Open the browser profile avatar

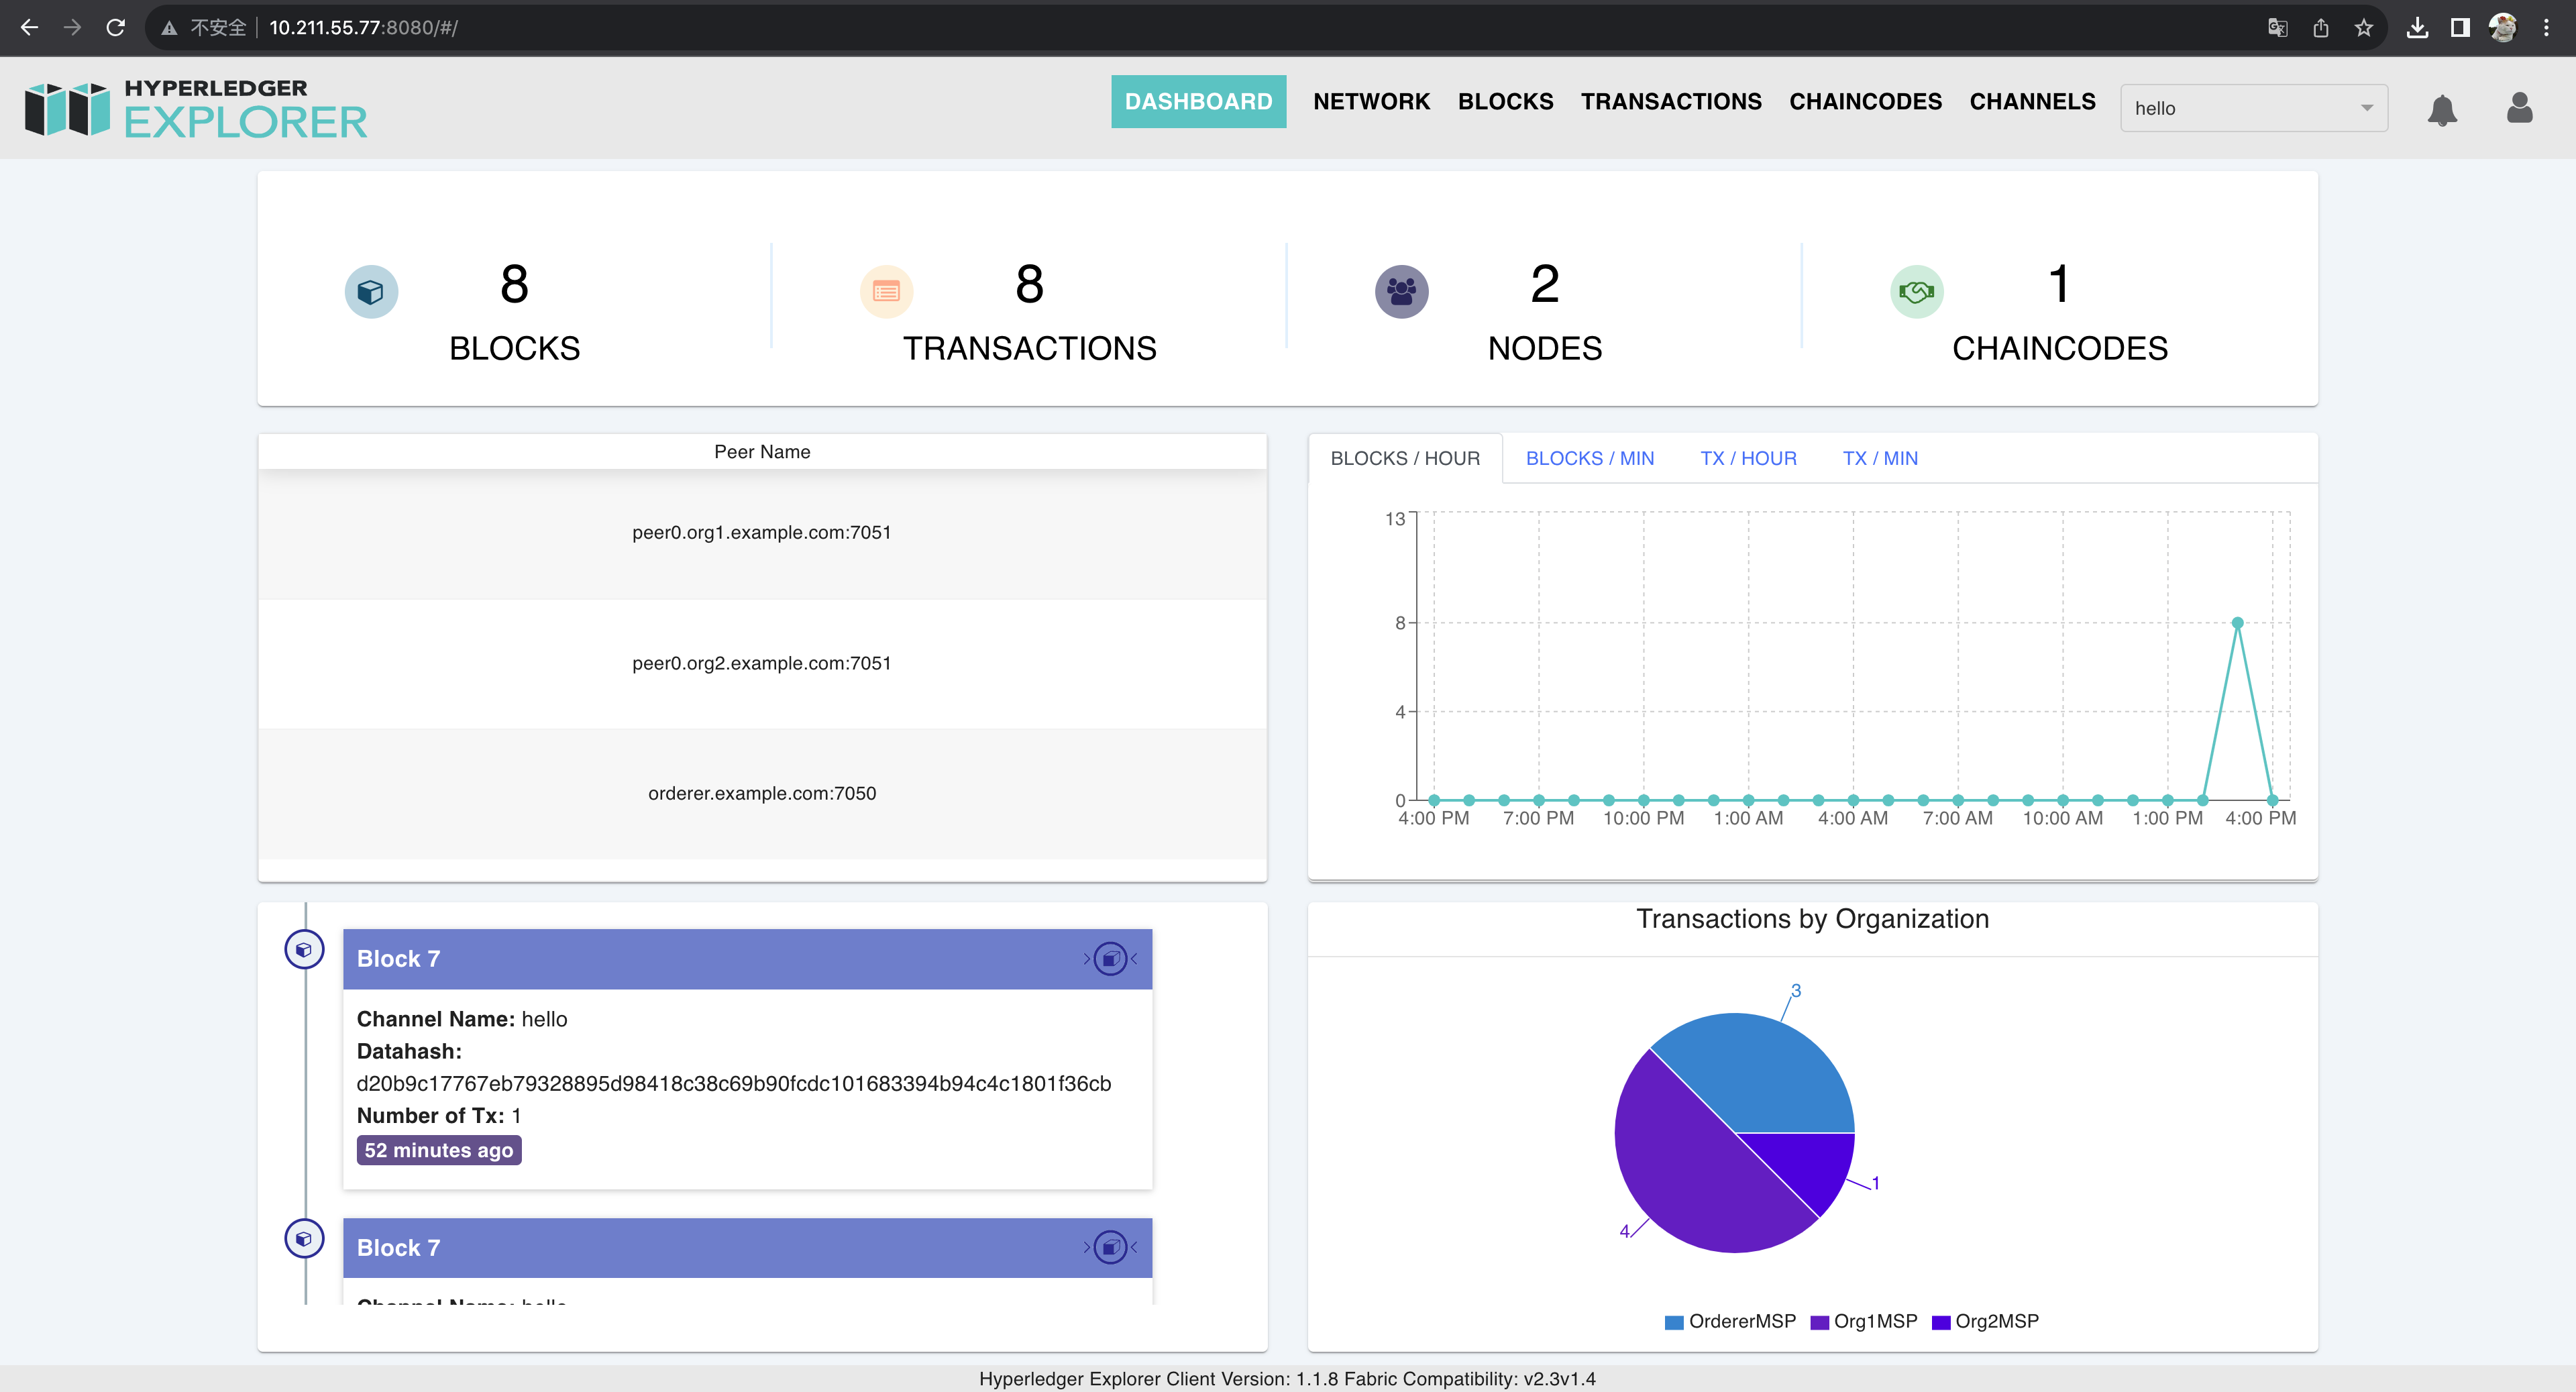[x=2503, y=28]
